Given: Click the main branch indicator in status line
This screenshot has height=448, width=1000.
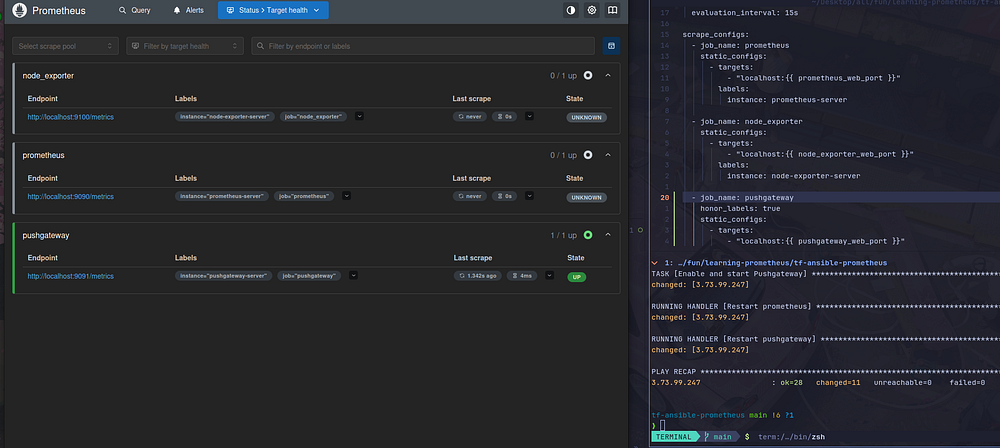Looking at the screenshot, I should [x=721, y=437].
